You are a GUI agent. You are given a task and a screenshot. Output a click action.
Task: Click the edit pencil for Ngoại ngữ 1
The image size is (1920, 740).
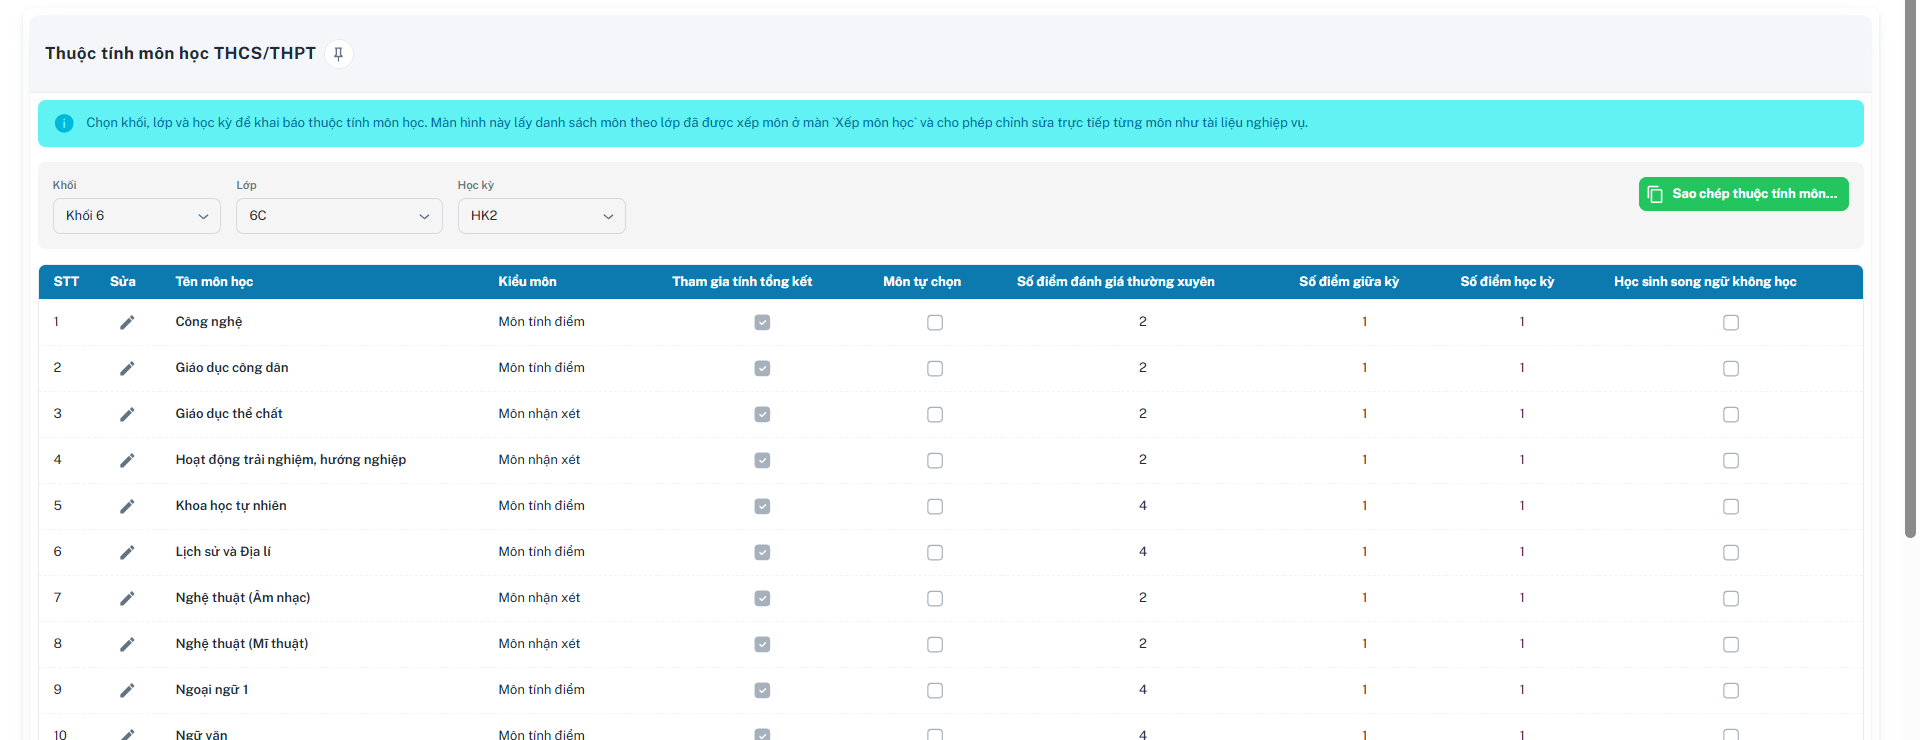tap(127, 690)
